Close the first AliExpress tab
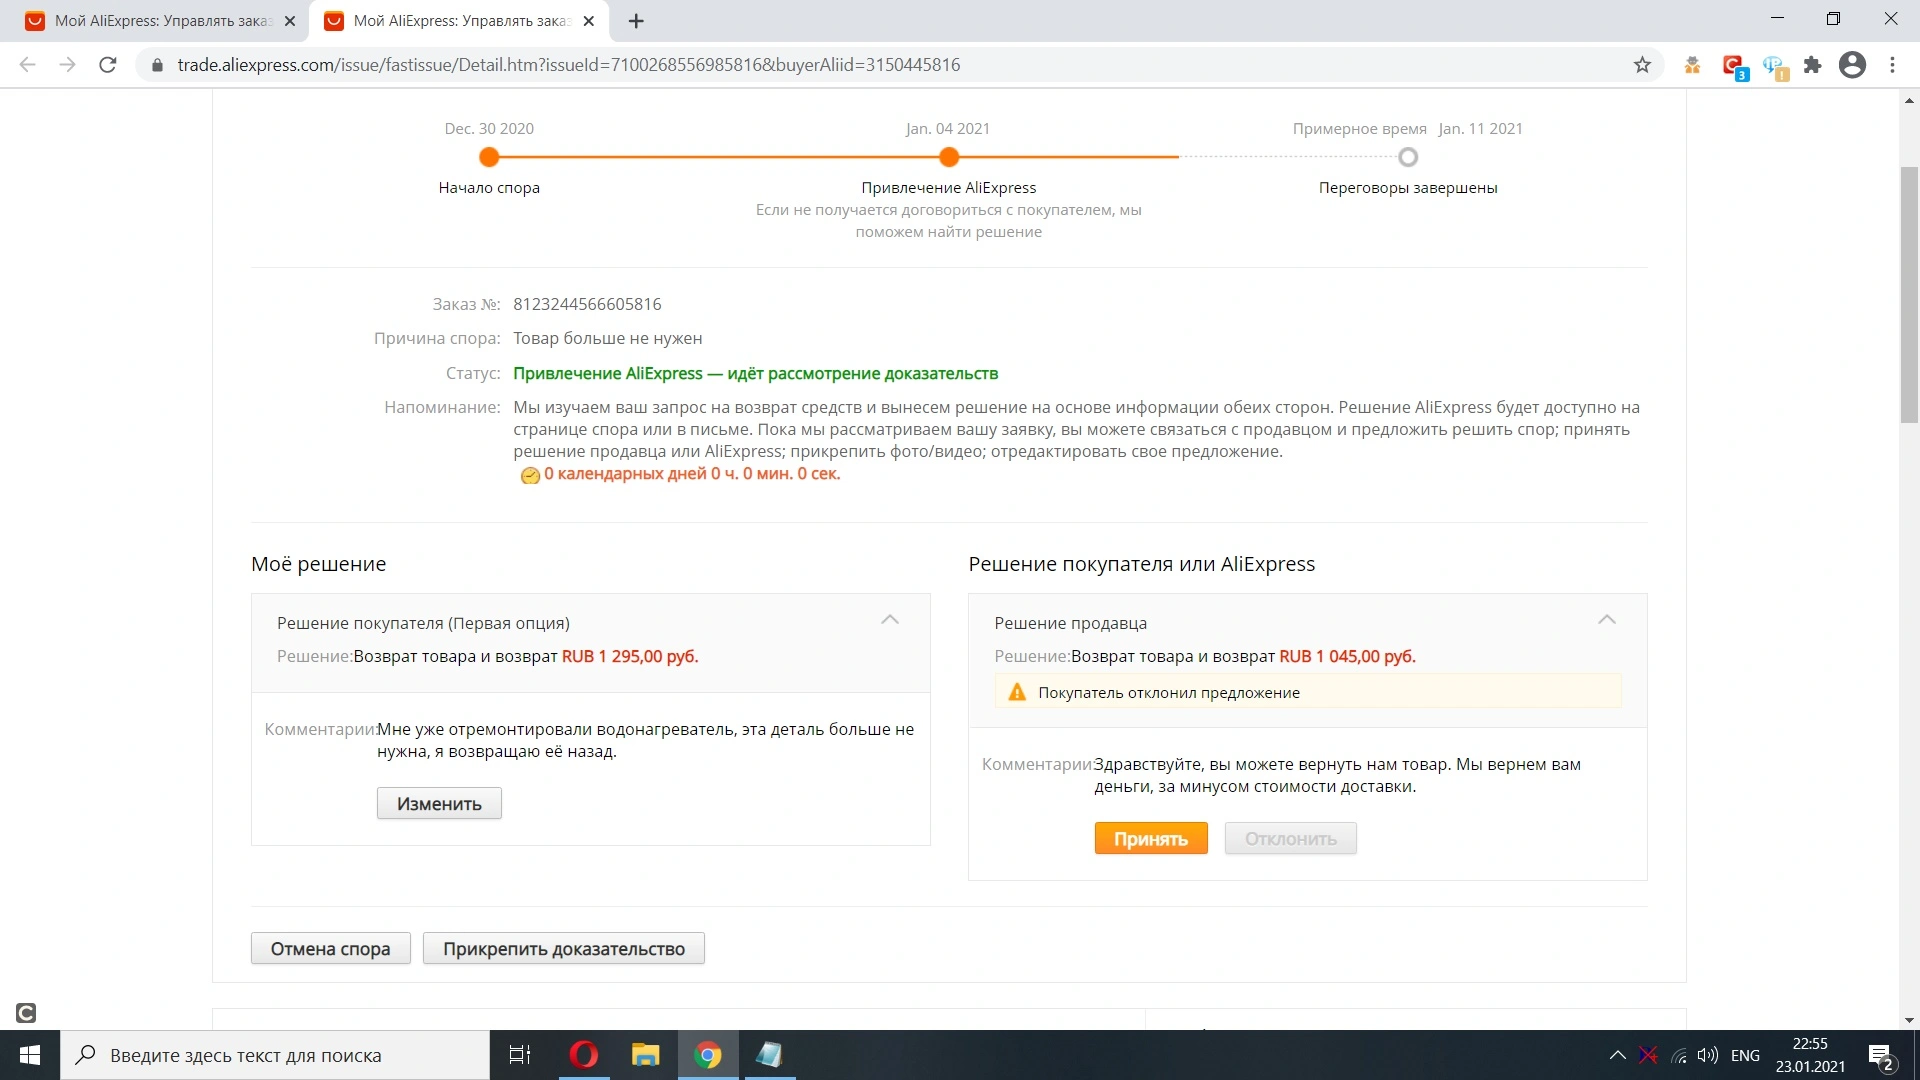The height and width of the screenshot is (1080, 1920). [x=290, y=21]
